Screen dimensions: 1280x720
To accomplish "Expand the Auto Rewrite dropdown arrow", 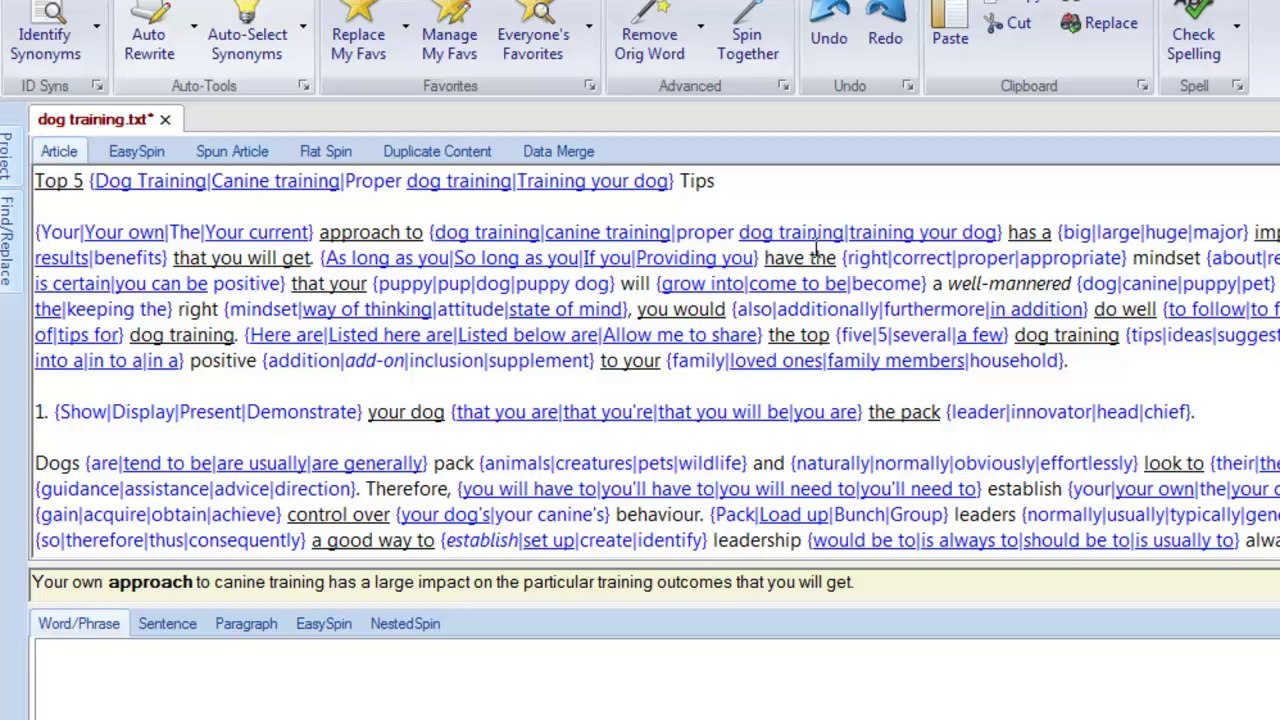I will tap(194, 25).
